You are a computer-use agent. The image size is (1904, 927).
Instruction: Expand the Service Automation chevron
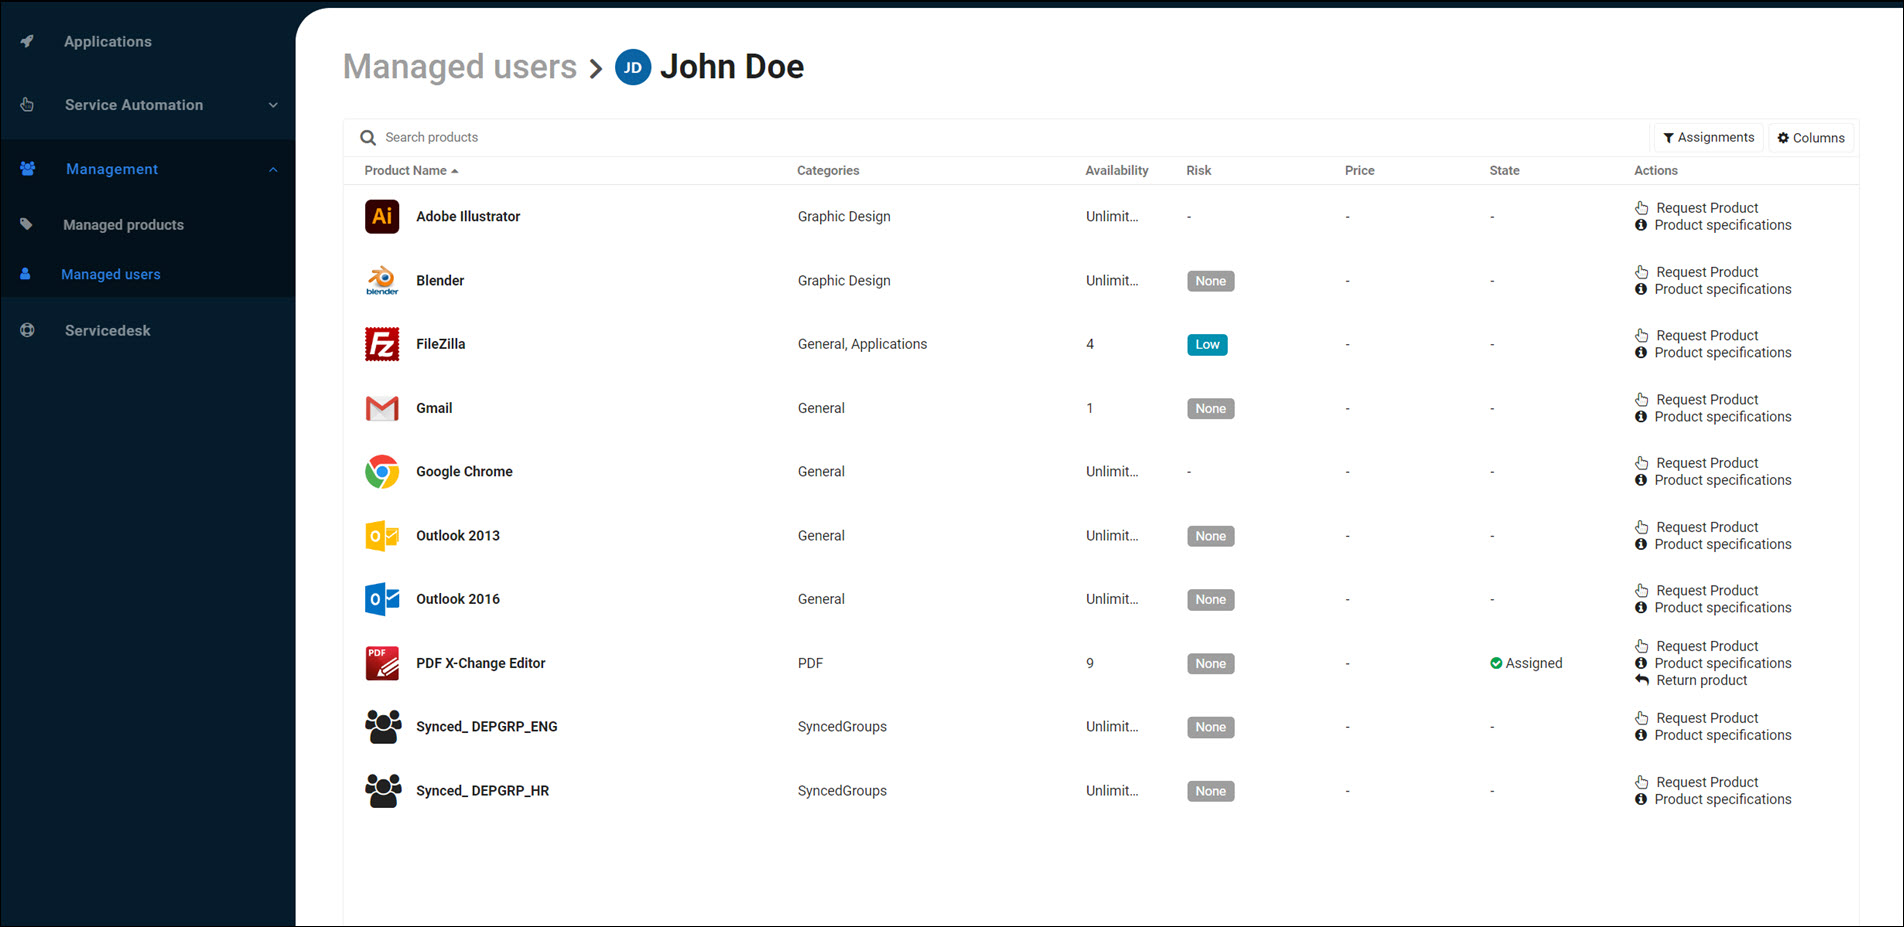point(273,105)
